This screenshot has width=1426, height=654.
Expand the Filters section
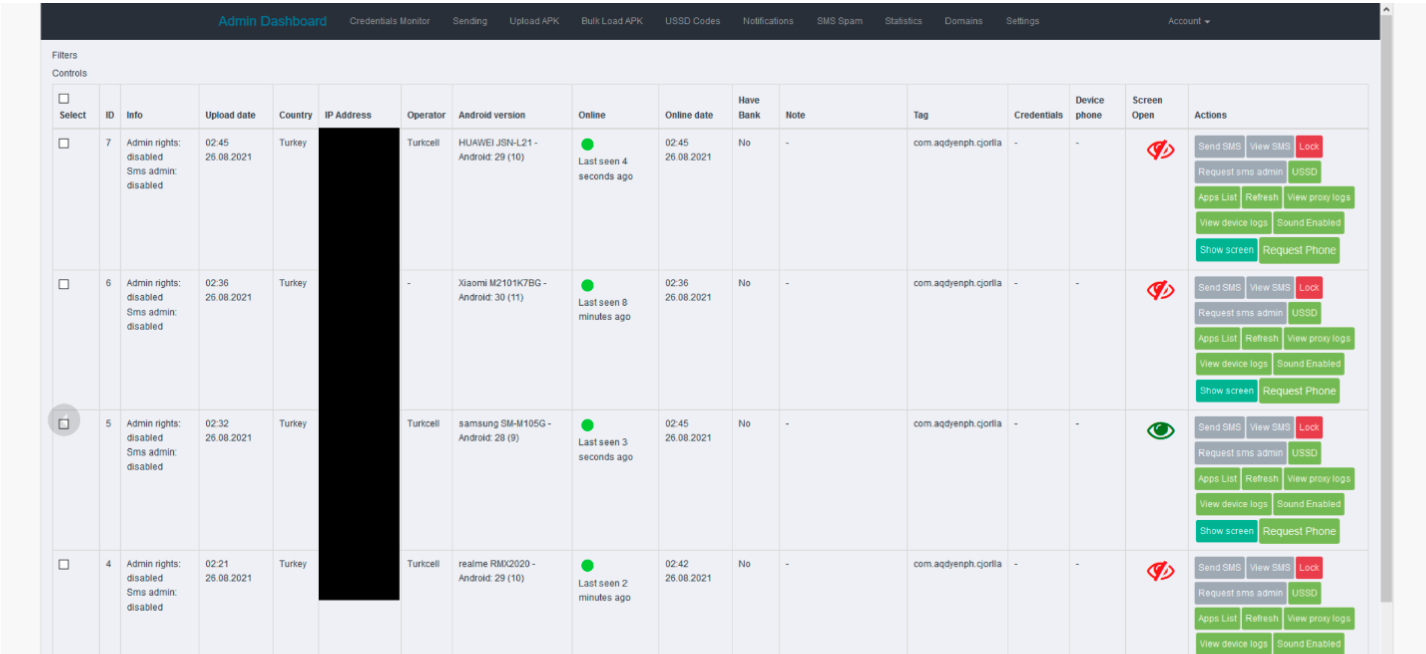(x=64, y=55)
